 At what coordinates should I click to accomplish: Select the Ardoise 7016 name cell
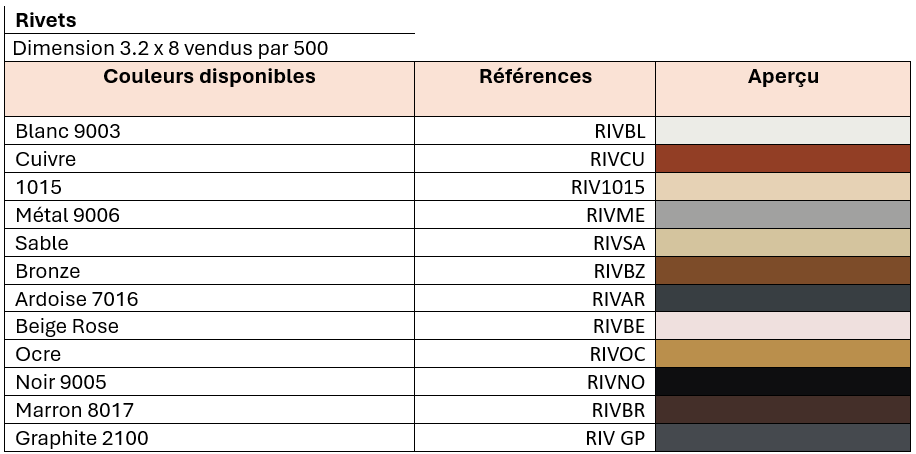click(x=77, y=299)
